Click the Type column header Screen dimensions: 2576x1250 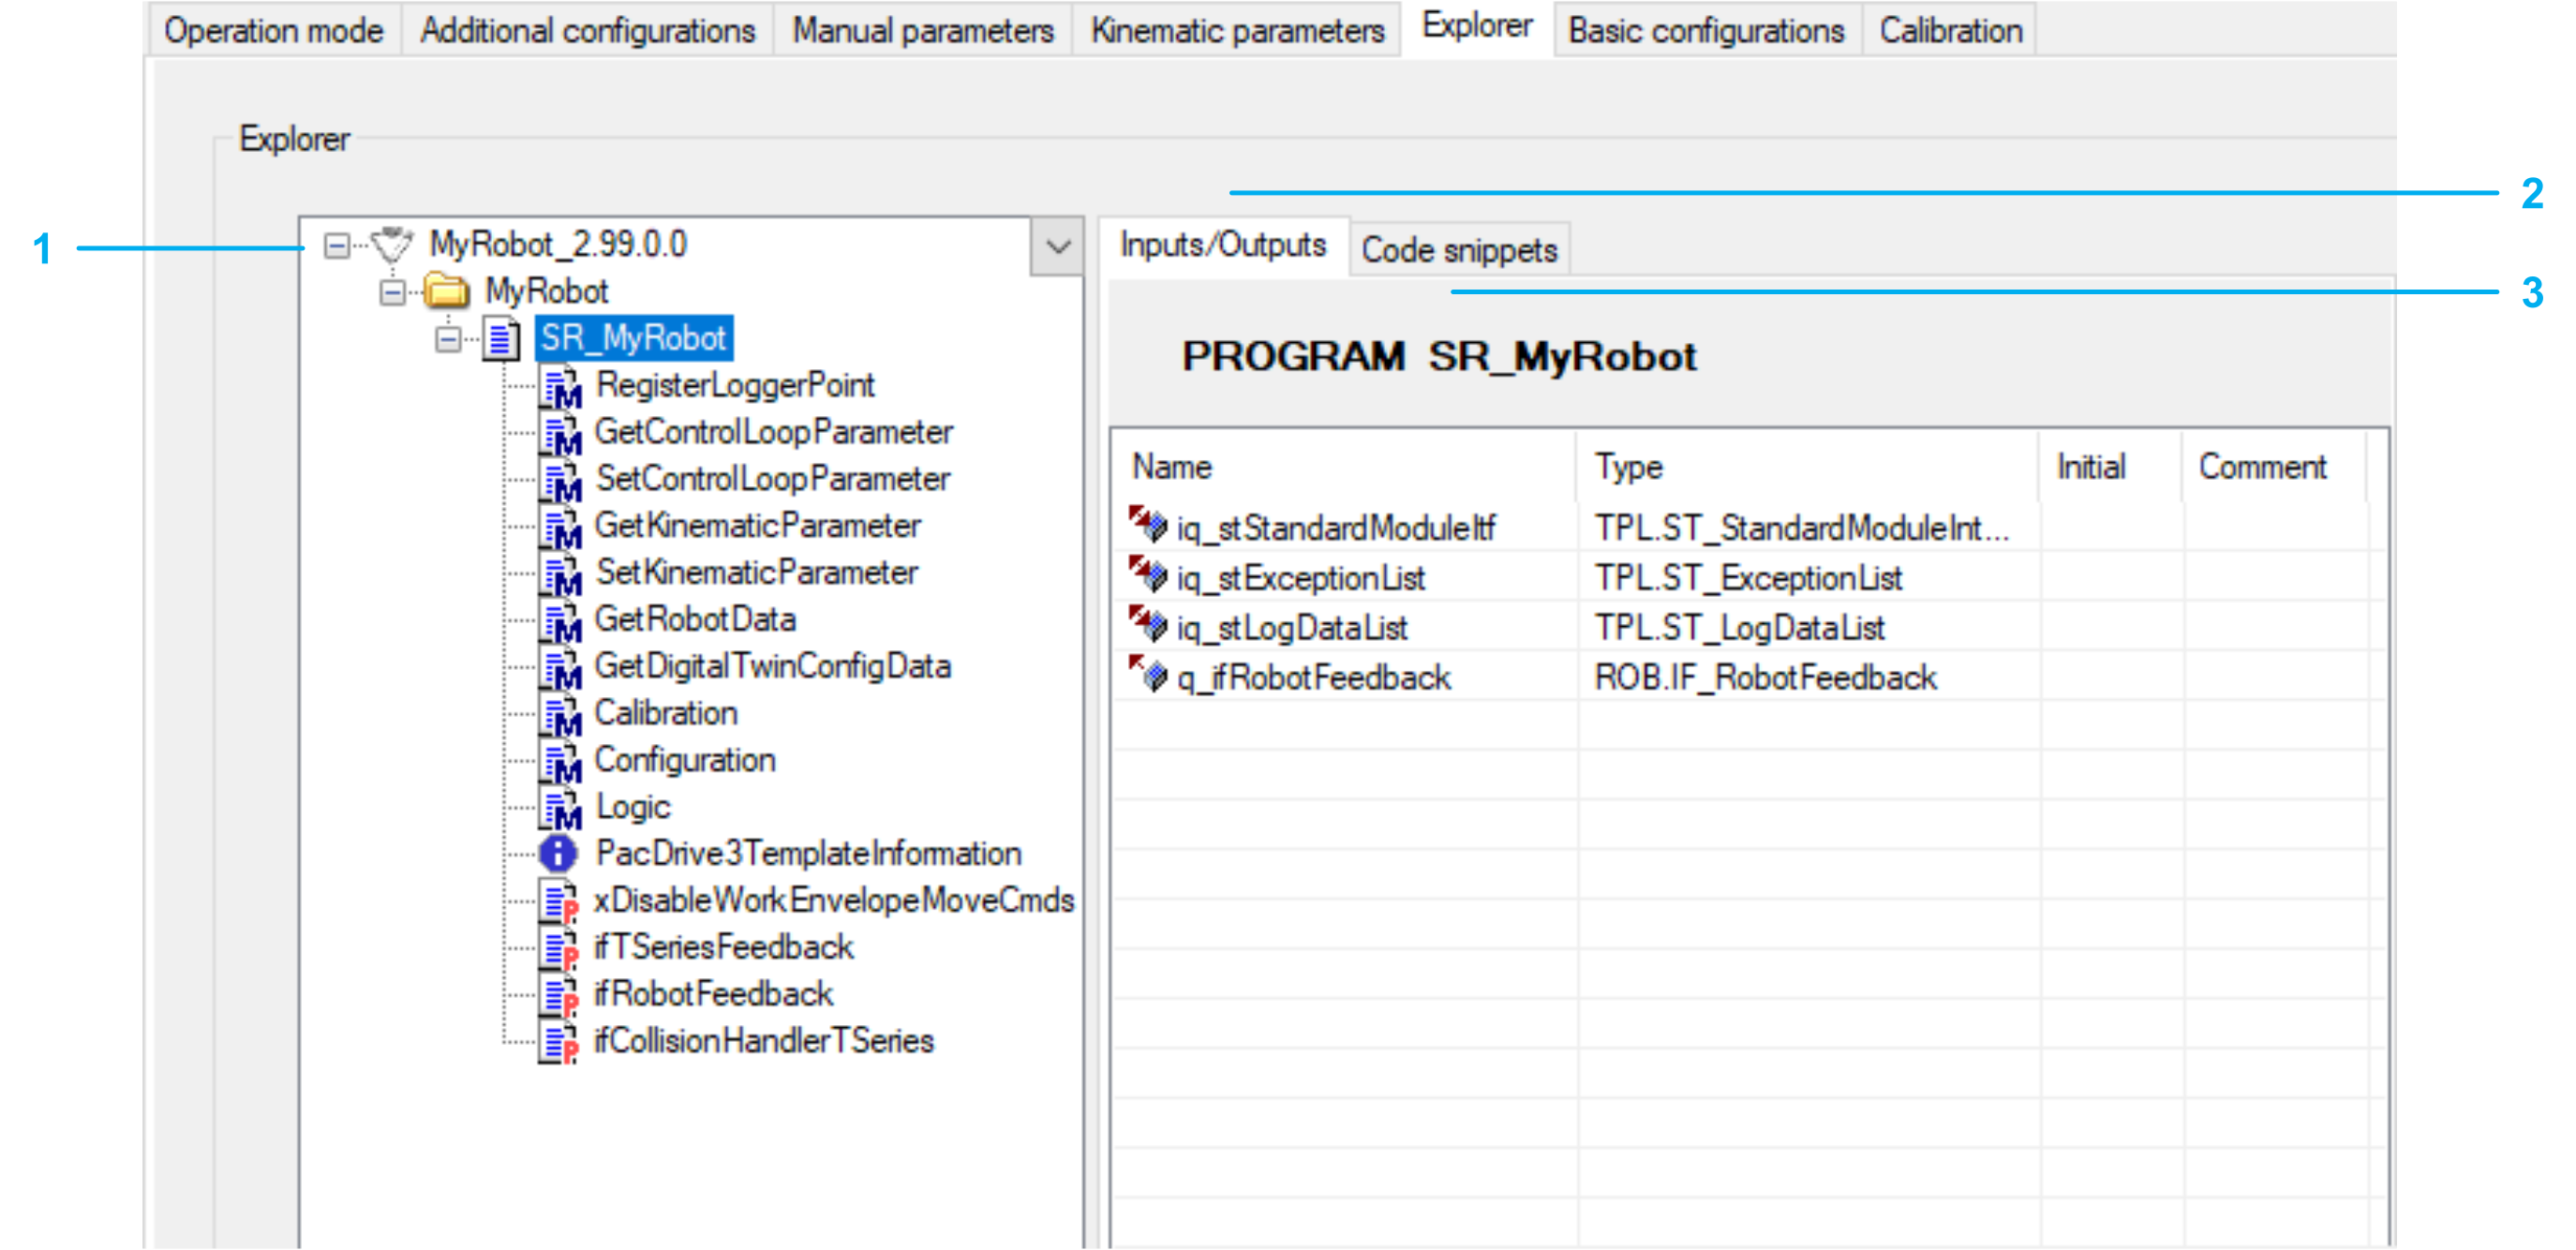1628,467
